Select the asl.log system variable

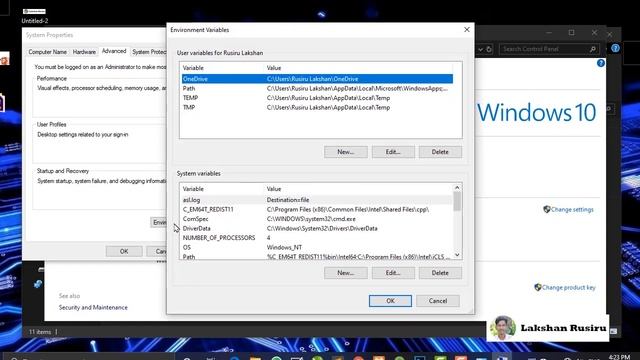(x=317, y=200)
